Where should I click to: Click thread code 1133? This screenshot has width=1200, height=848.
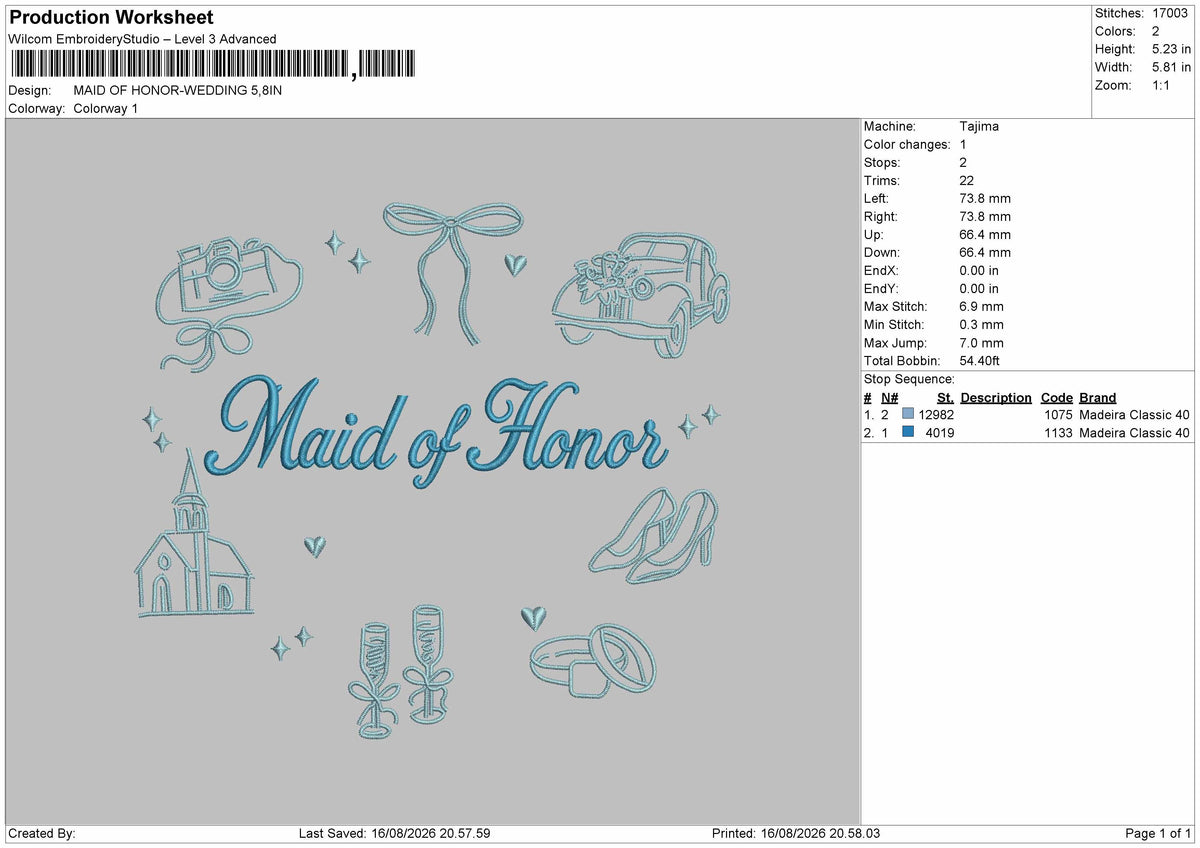tap(1058, 432)
